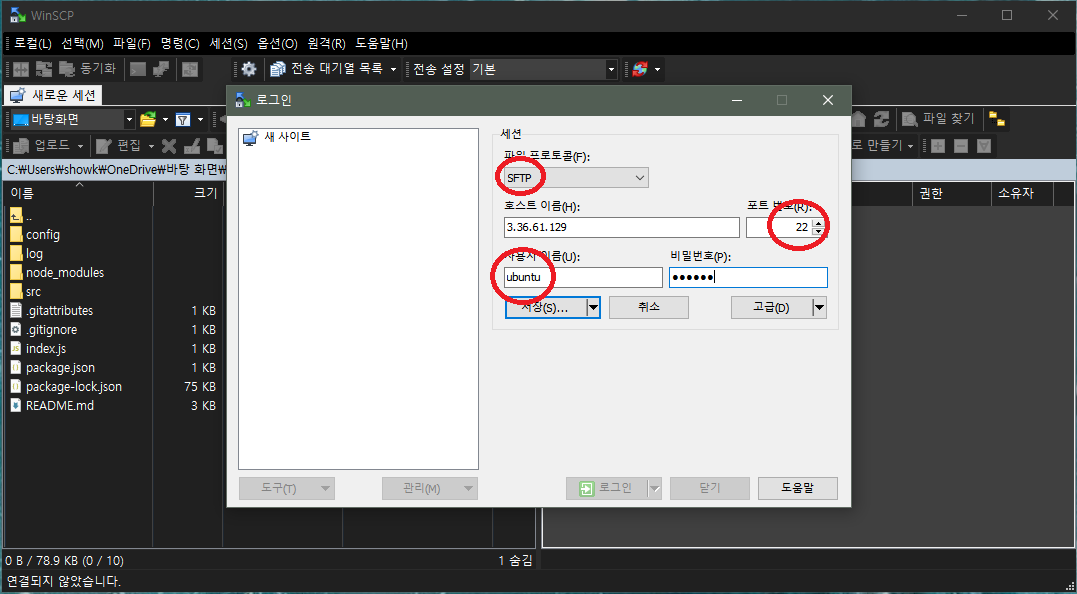Open the preferences gear icon in the toolbar

(x=249, y=69)
